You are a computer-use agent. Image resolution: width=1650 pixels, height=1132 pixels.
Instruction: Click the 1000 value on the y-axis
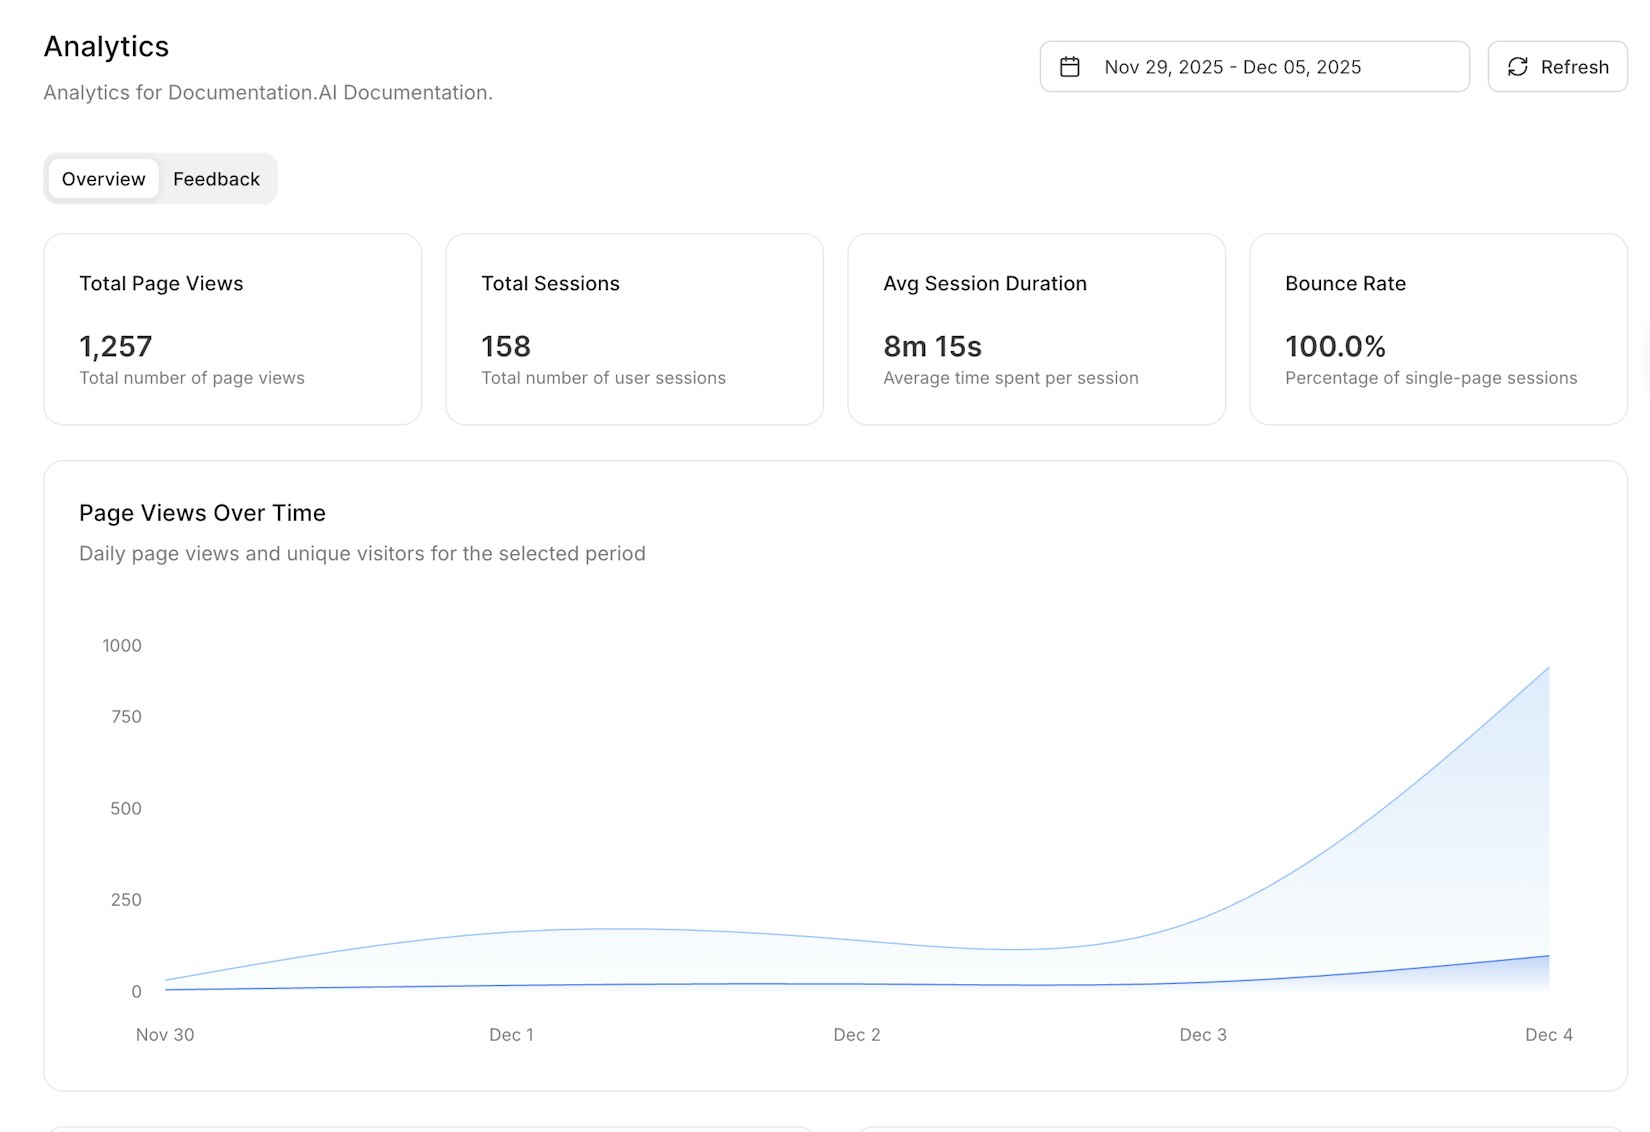[122, 645]
